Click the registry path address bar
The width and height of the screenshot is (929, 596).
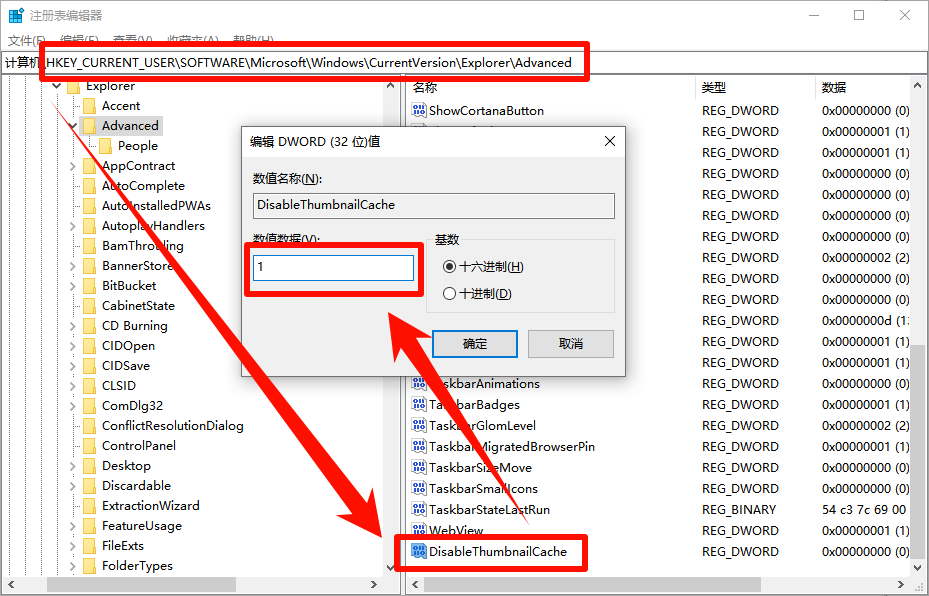click(310, 63)
